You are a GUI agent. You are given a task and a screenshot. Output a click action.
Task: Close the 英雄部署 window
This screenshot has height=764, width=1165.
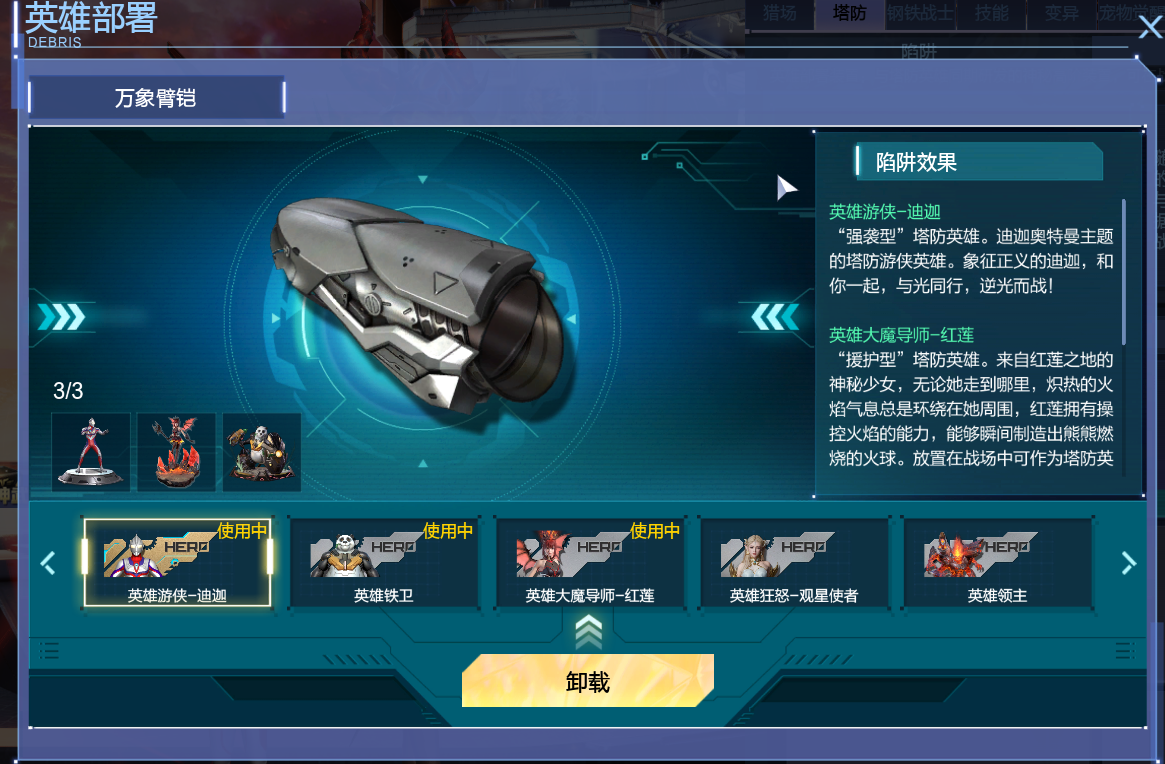[x=1150, y=27]
